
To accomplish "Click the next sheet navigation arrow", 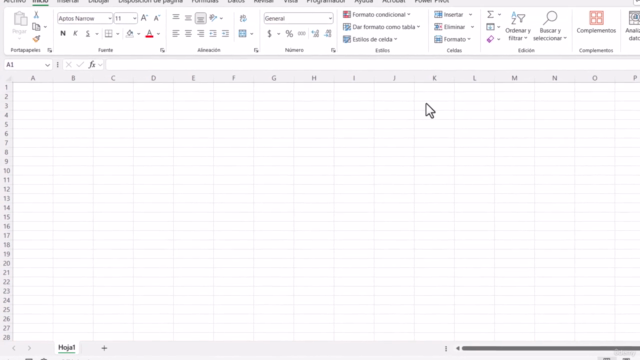I will 29,348.
